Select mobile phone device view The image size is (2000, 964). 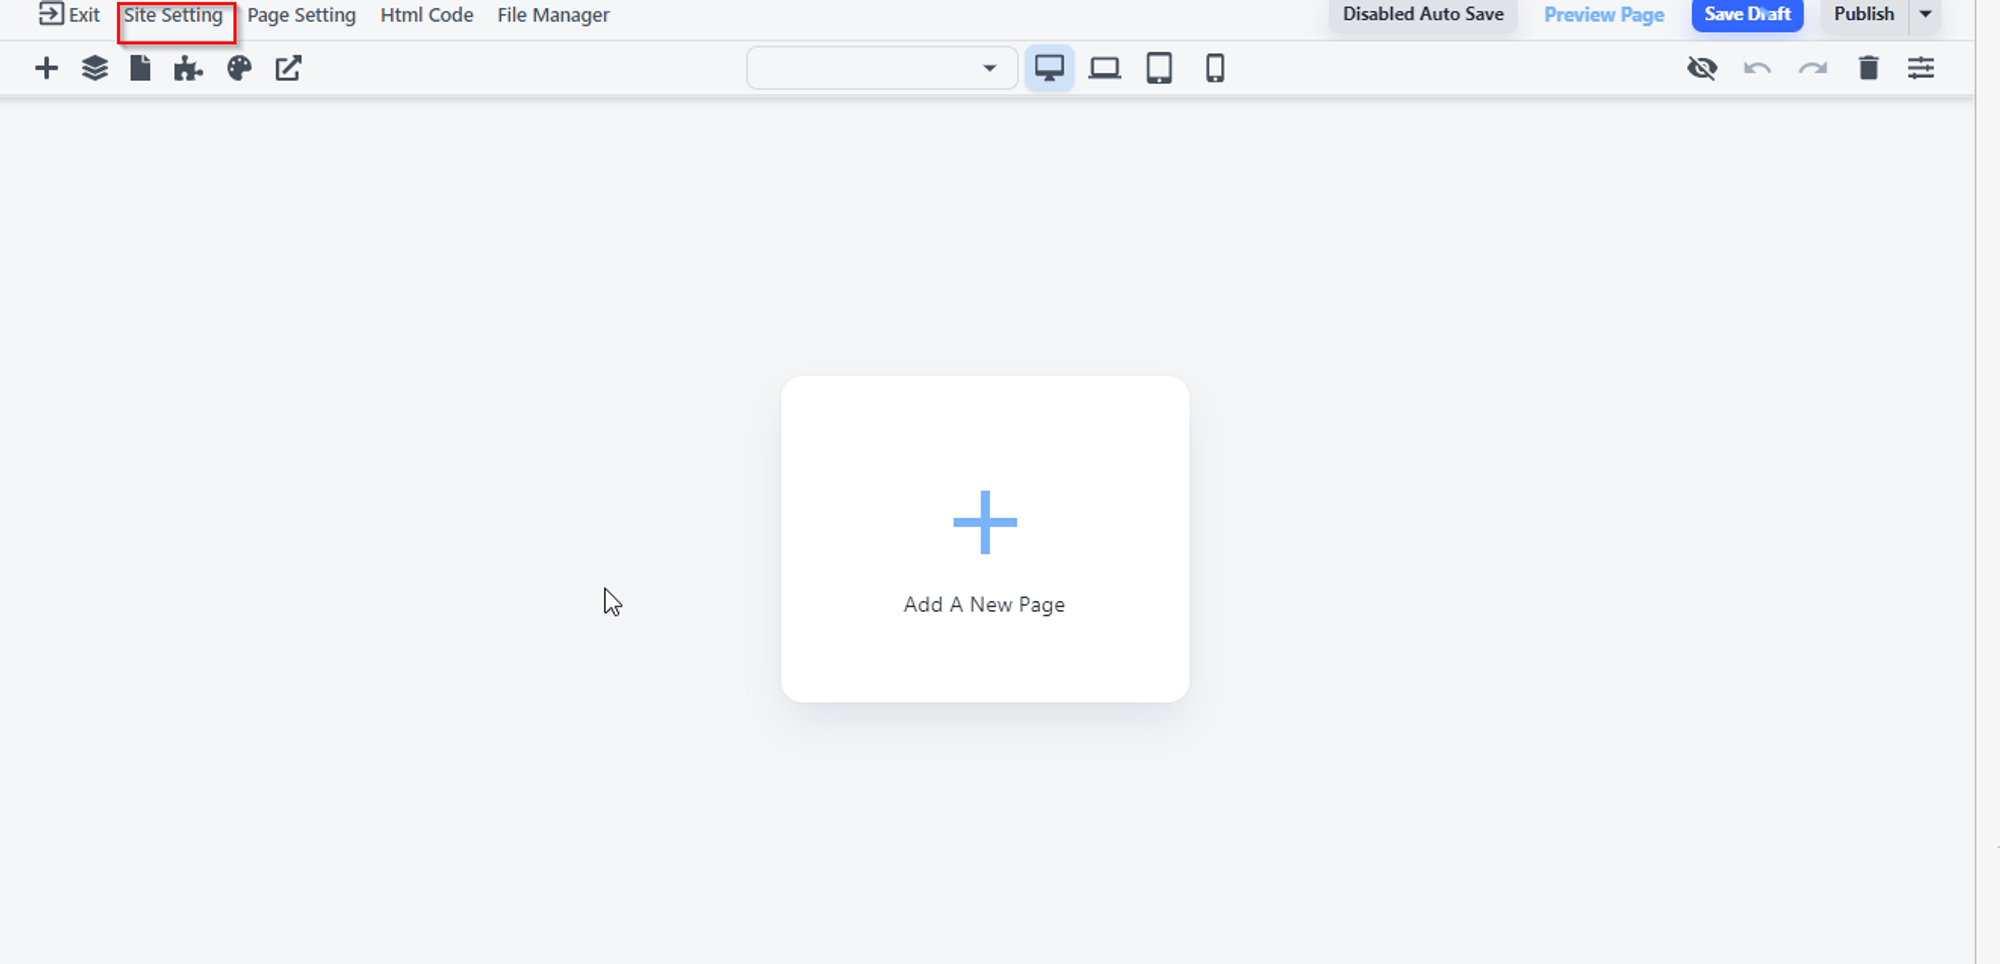1215,68
